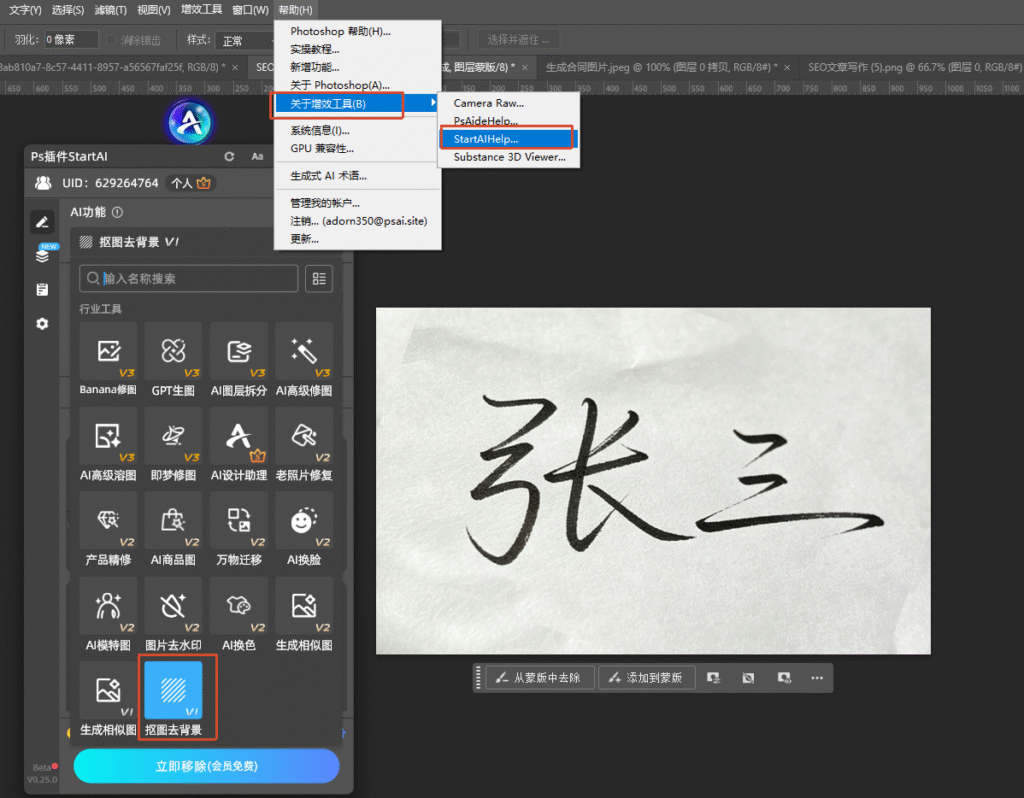1024x798 pixels.
Task: Click 从蒙版中去除 button
Action: pyautogui.click(x=541, y=678)
